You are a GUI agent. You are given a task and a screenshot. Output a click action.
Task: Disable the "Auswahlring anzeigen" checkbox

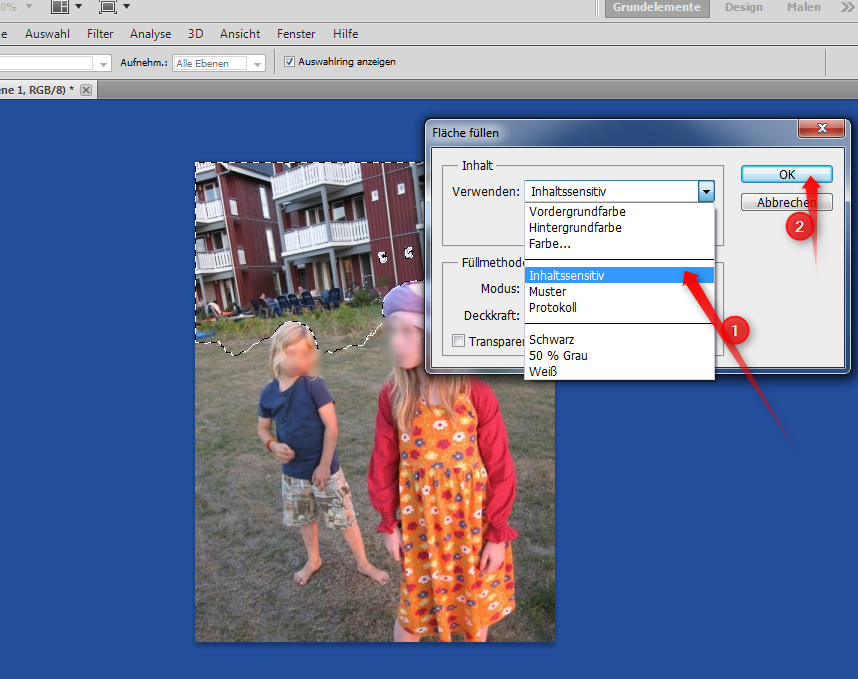pos(289,62)
